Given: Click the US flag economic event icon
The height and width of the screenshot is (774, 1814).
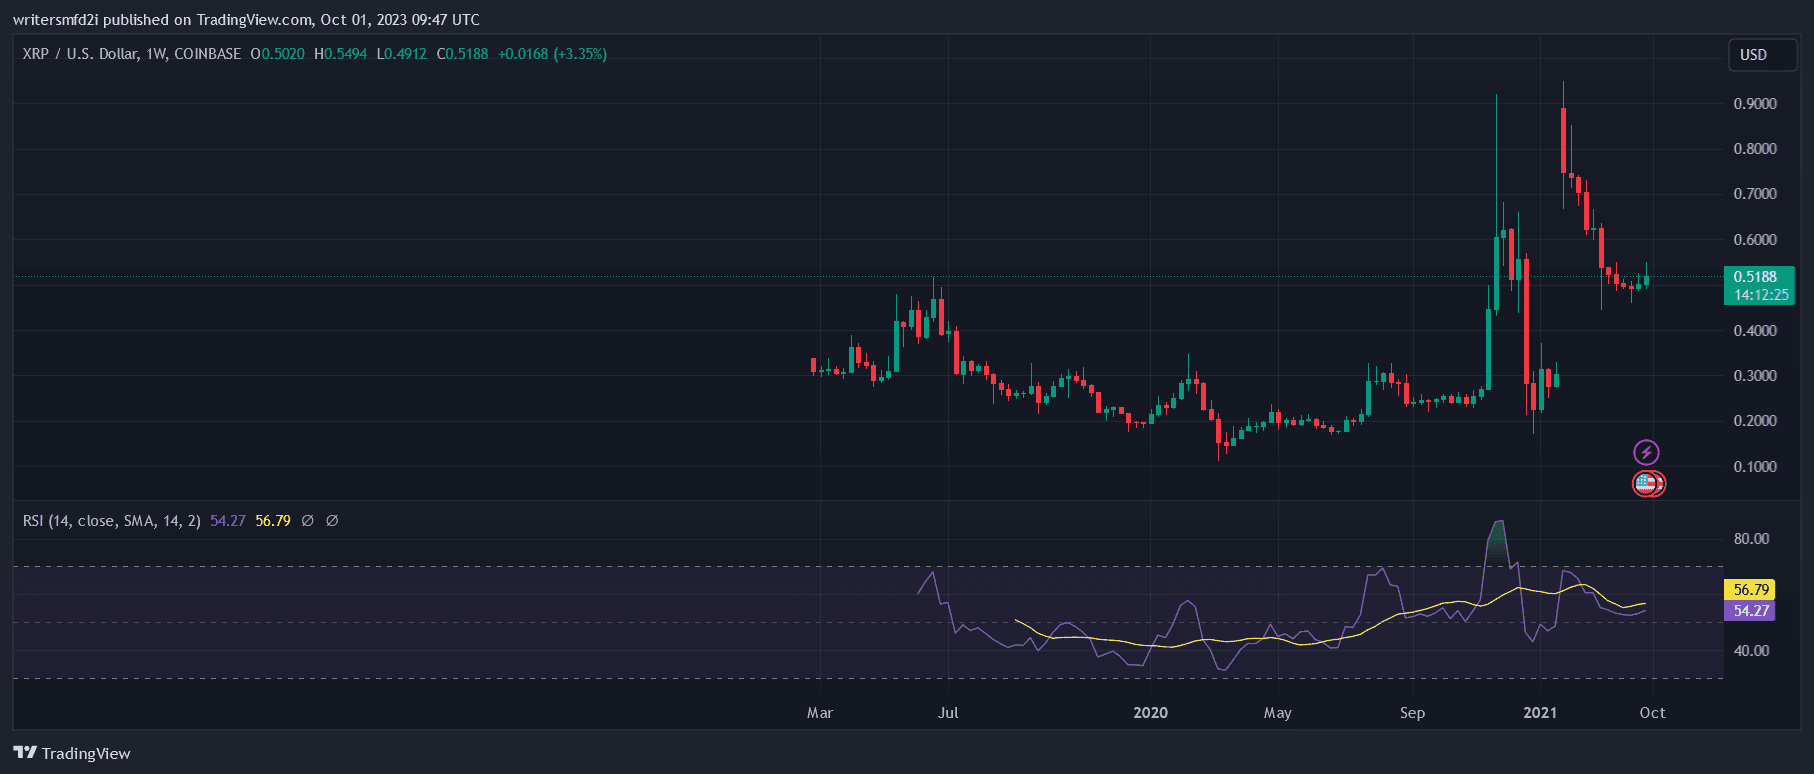Looking at the screenshot, I should pos(1645,484).
